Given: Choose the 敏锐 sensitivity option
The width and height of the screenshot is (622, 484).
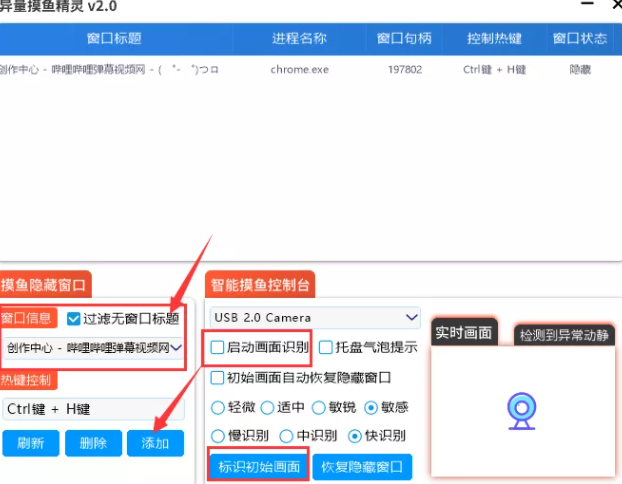Looking at the screenshot, I should 319,408.
